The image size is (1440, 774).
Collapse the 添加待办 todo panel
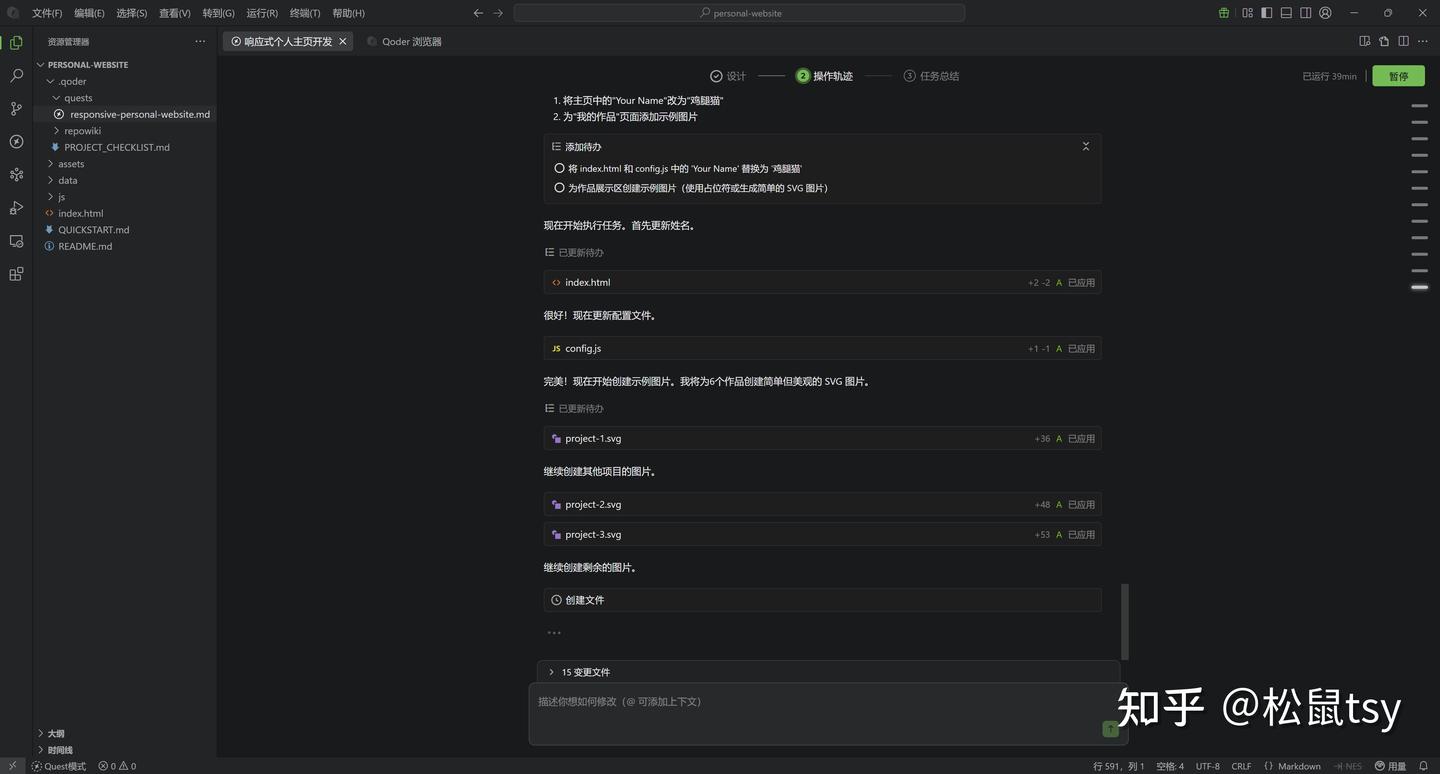(x=1085, y=147)
